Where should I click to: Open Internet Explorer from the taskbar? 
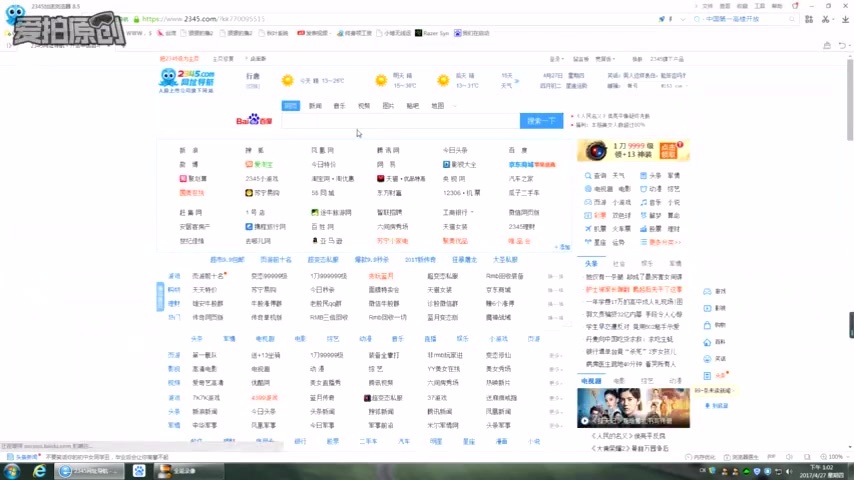39,471
